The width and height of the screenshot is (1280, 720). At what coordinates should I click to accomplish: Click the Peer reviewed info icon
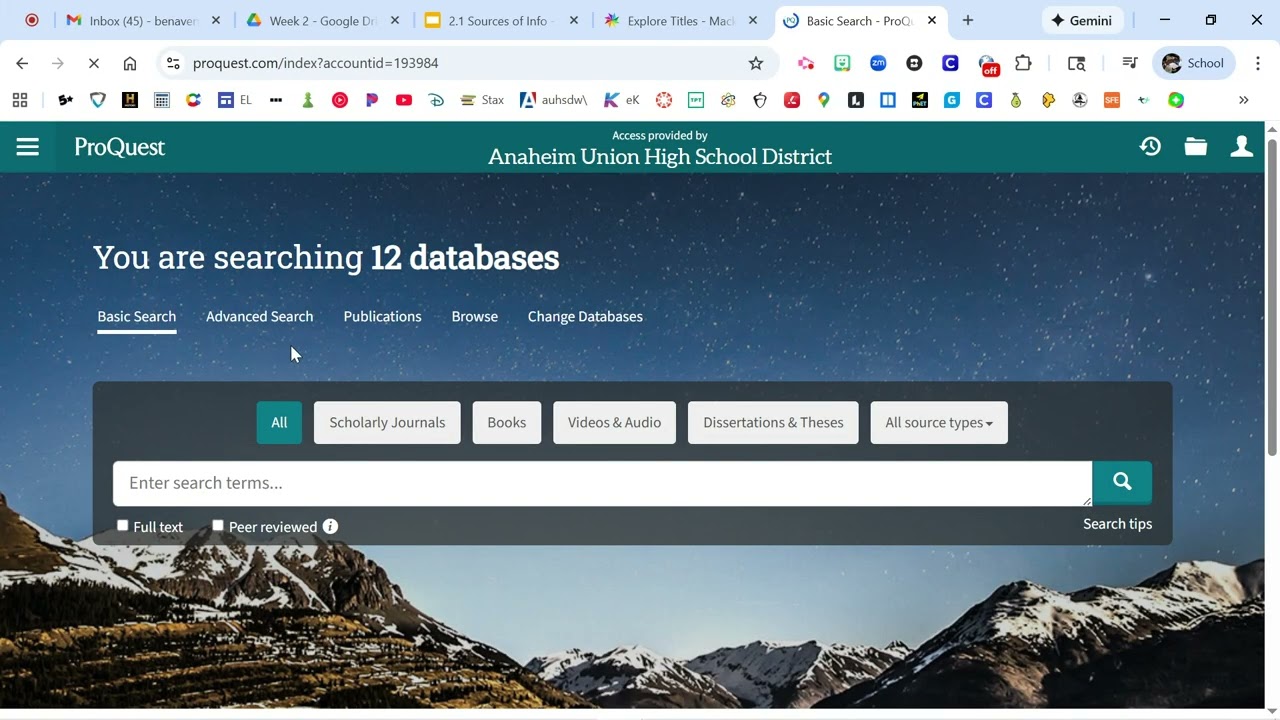[x=331, y=526]
